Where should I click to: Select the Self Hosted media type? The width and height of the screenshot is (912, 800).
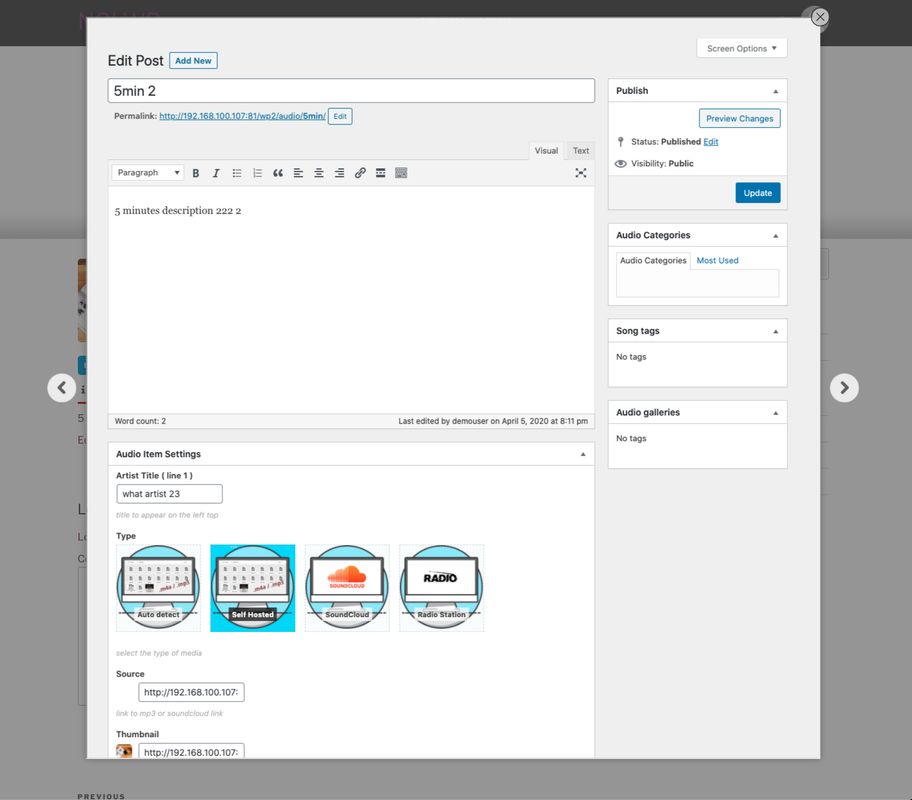click(253, 588)
